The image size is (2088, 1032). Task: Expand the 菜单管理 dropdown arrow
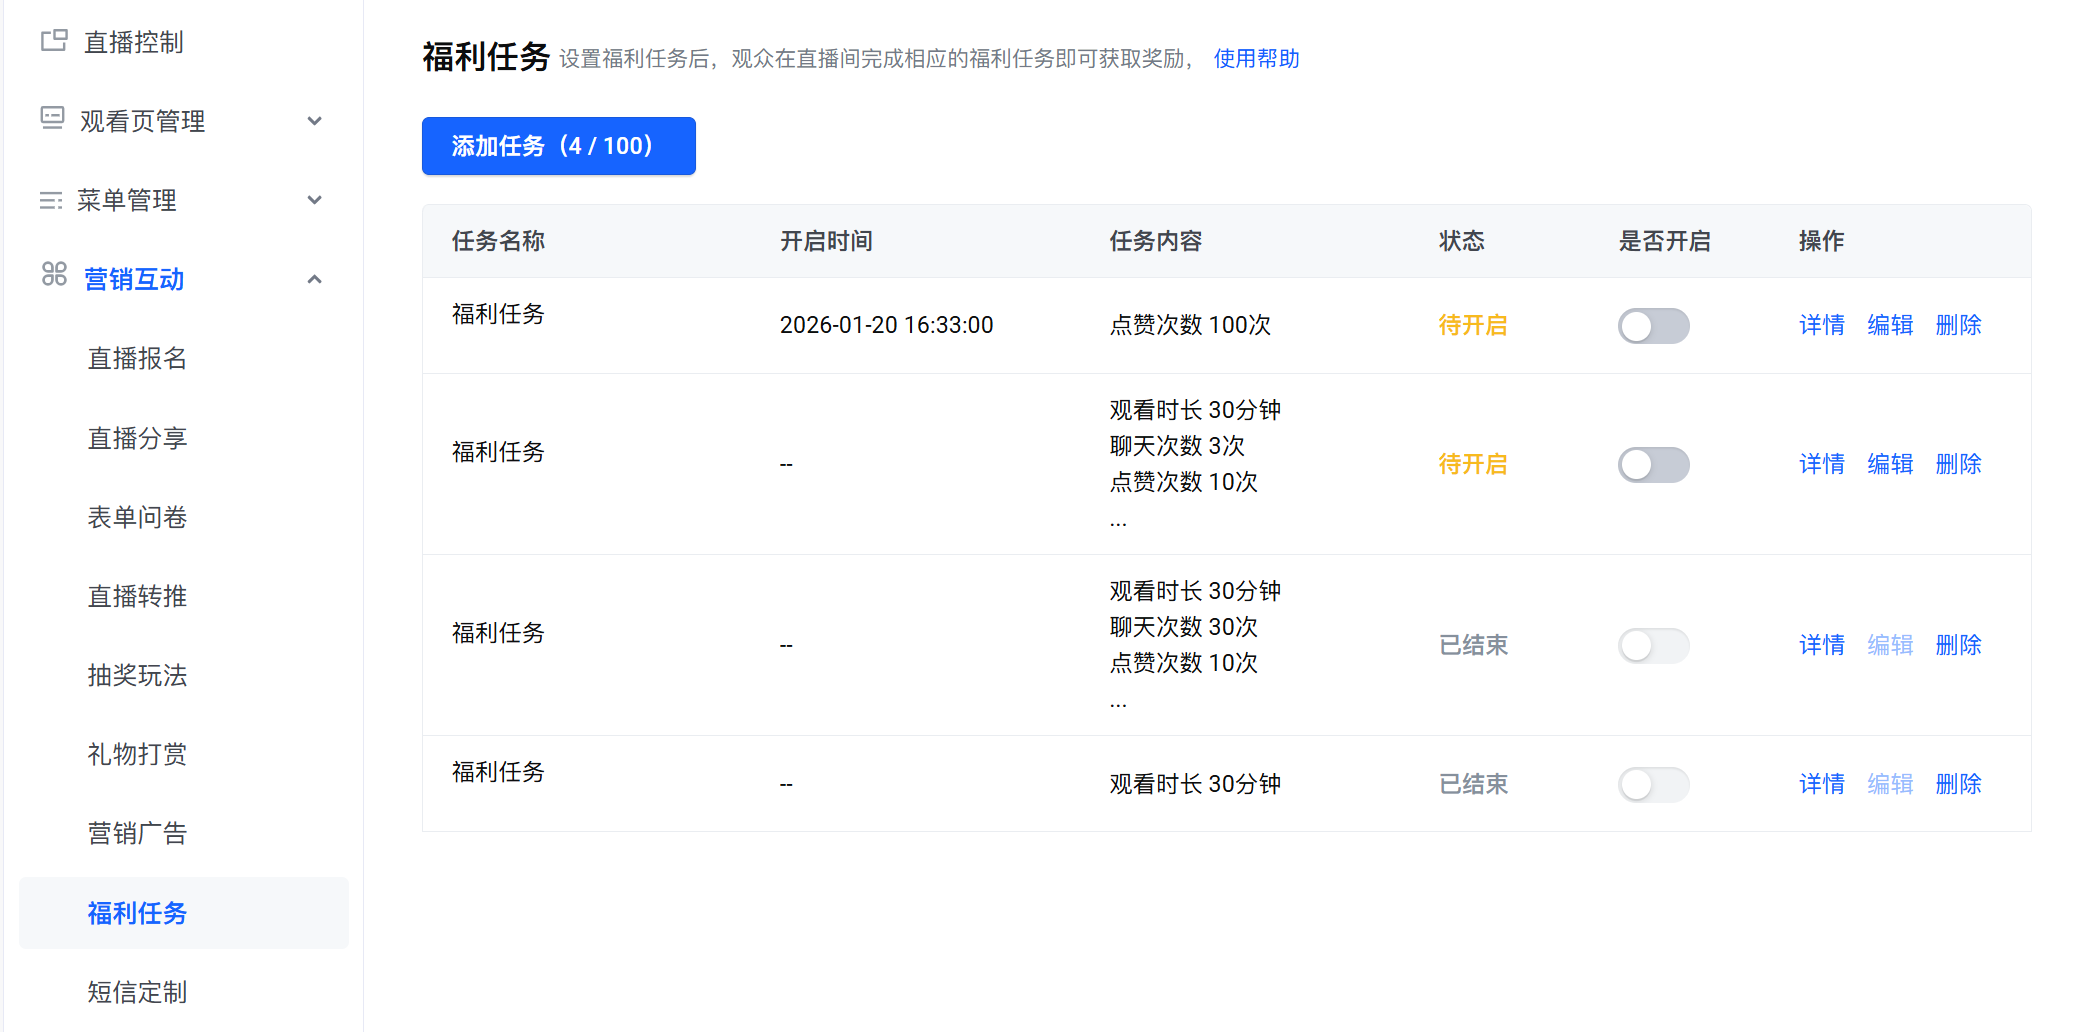[315, 200]
